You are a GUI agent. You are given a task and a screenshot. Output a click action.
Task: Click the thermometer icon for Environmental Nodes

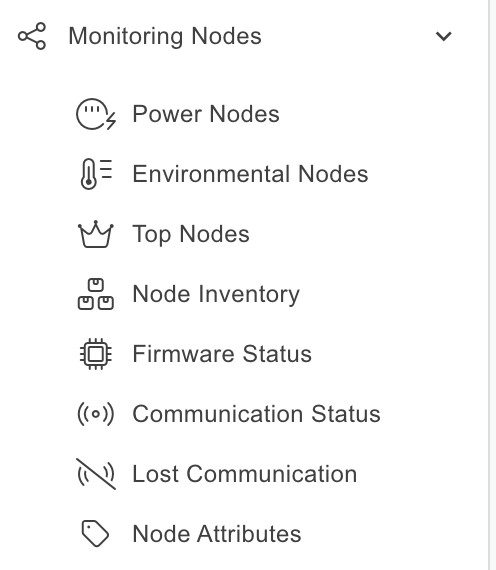pyautogui.click(x=96, y=174)
